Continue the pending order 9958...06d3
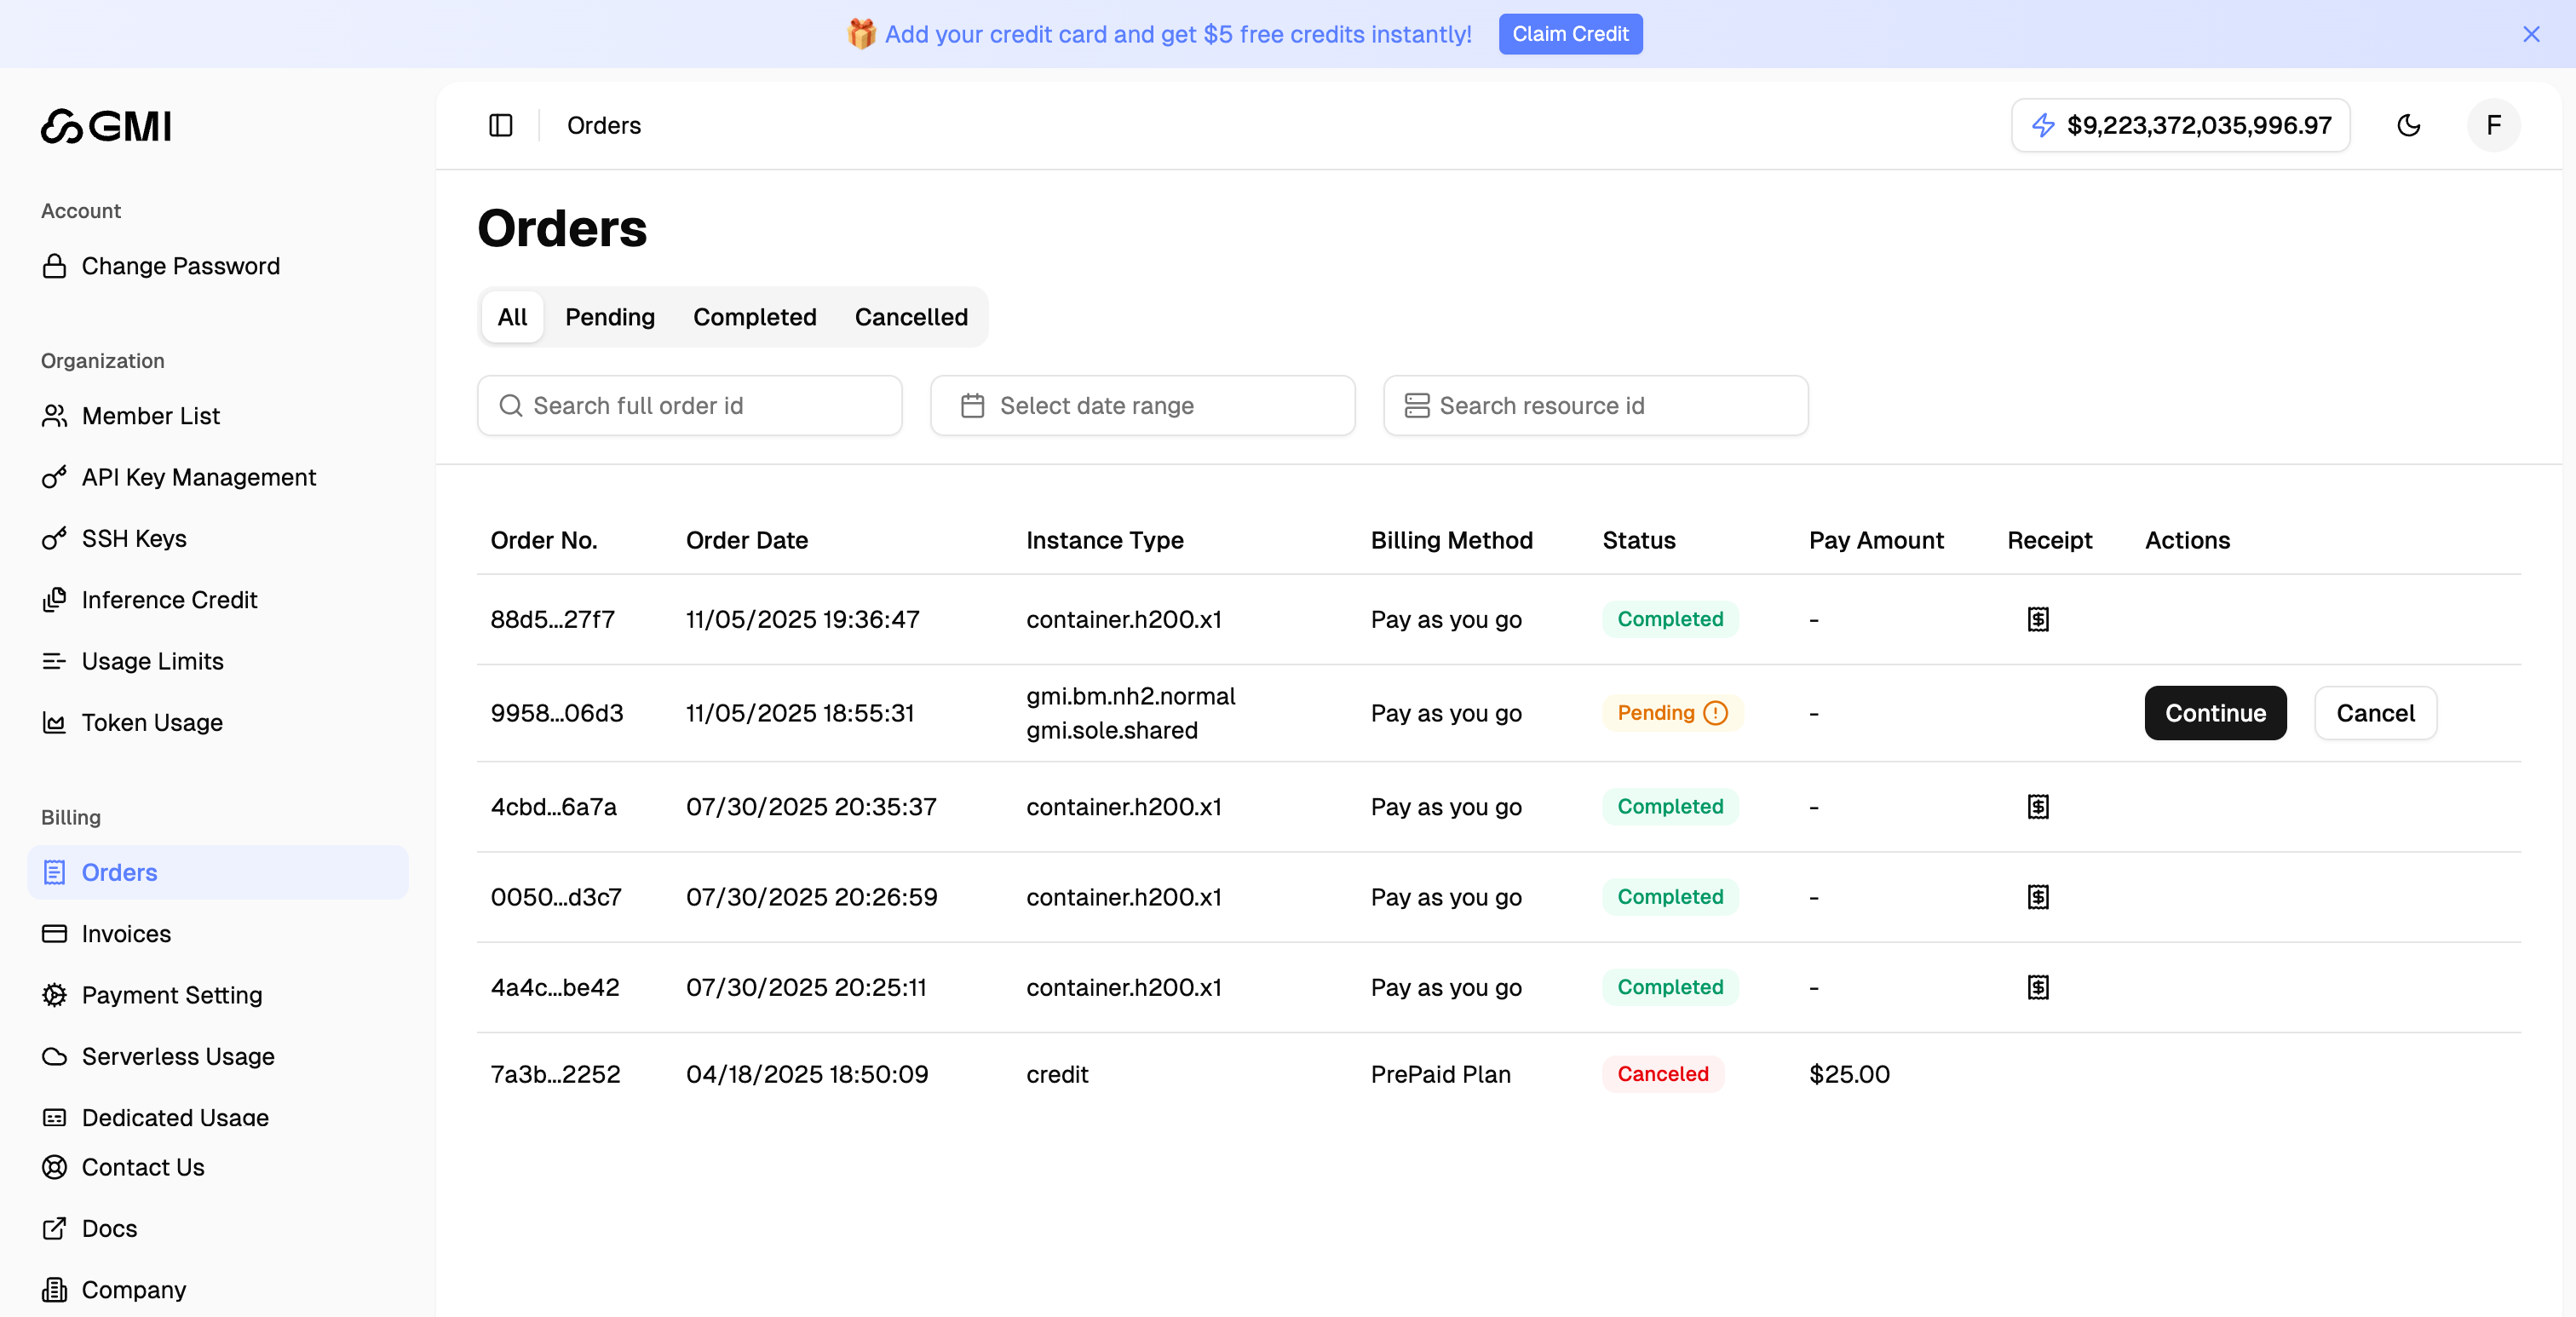The height and width of the screenshot is (1317, 2576). point(2214,712)
